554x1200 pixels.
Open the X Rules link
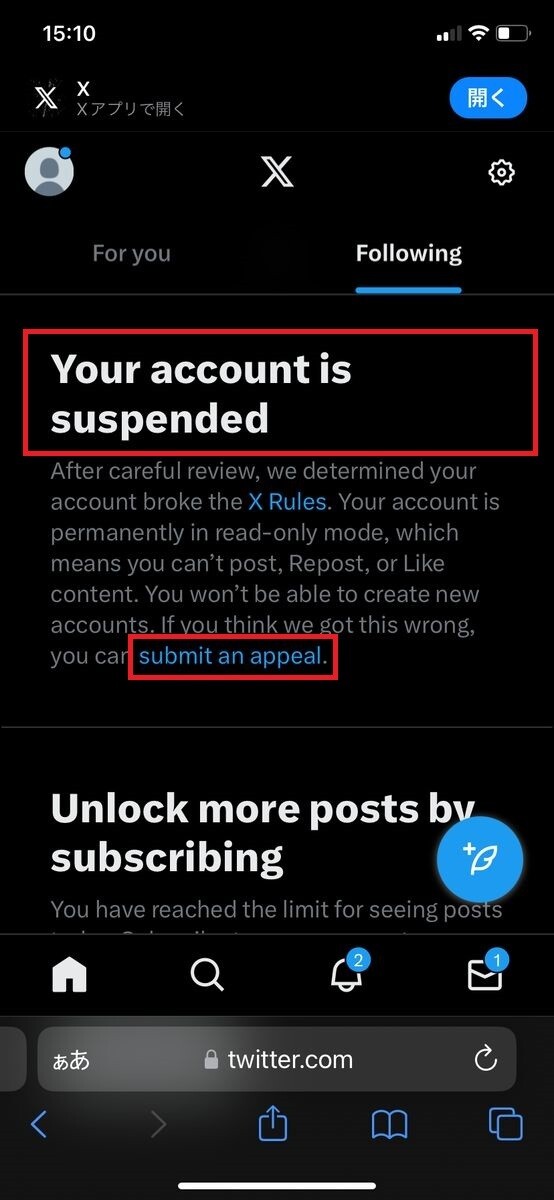(287, 501)
